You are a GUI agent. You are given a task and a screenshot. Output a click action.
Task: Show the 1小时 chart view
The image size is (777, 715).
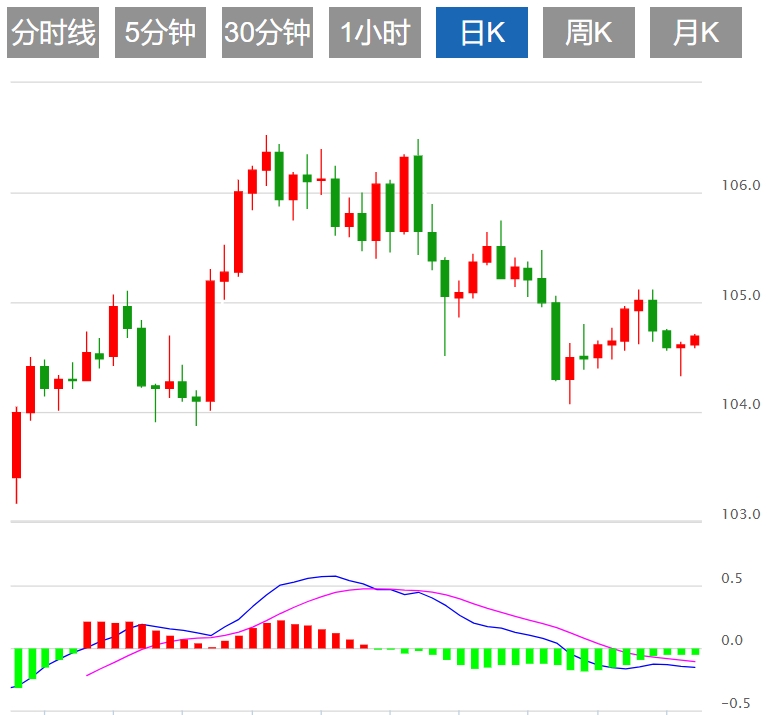point(374,33)
